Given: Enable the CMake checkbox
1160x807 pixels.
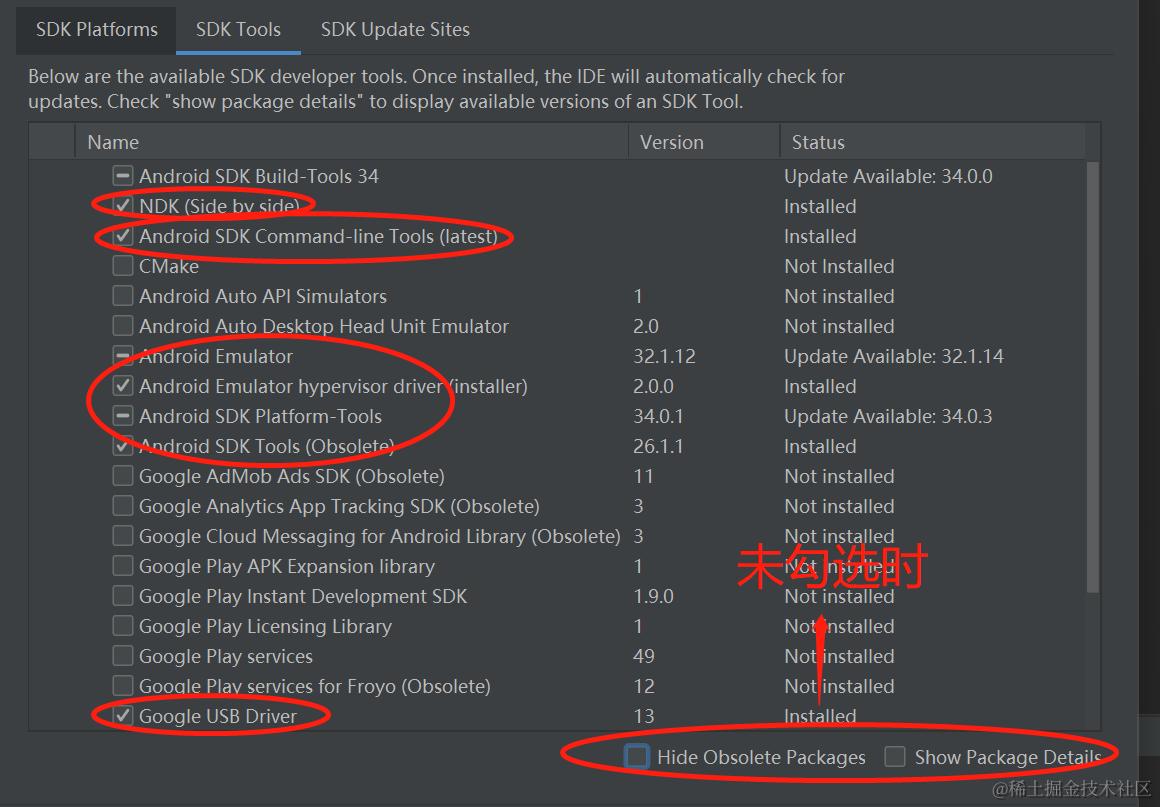Looking at the screenshot, I should [x=123, y=266].
